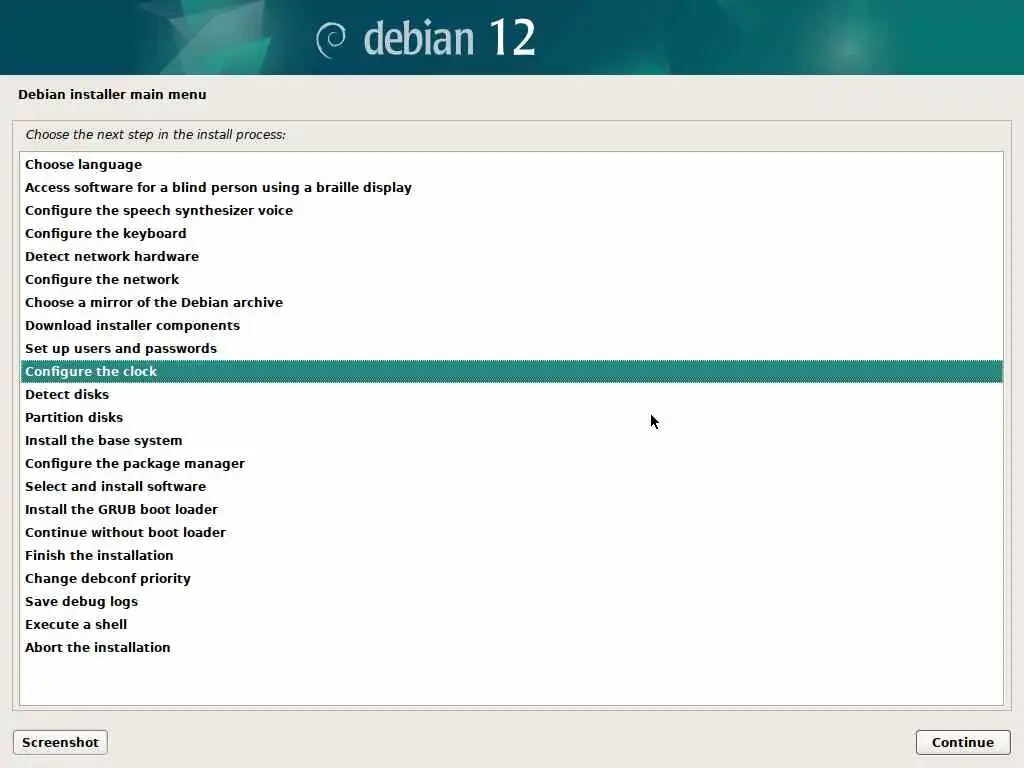Select Choose a mirror of the Debian archive
Viewport: 1024px width, 768px height.
point(511,302)
